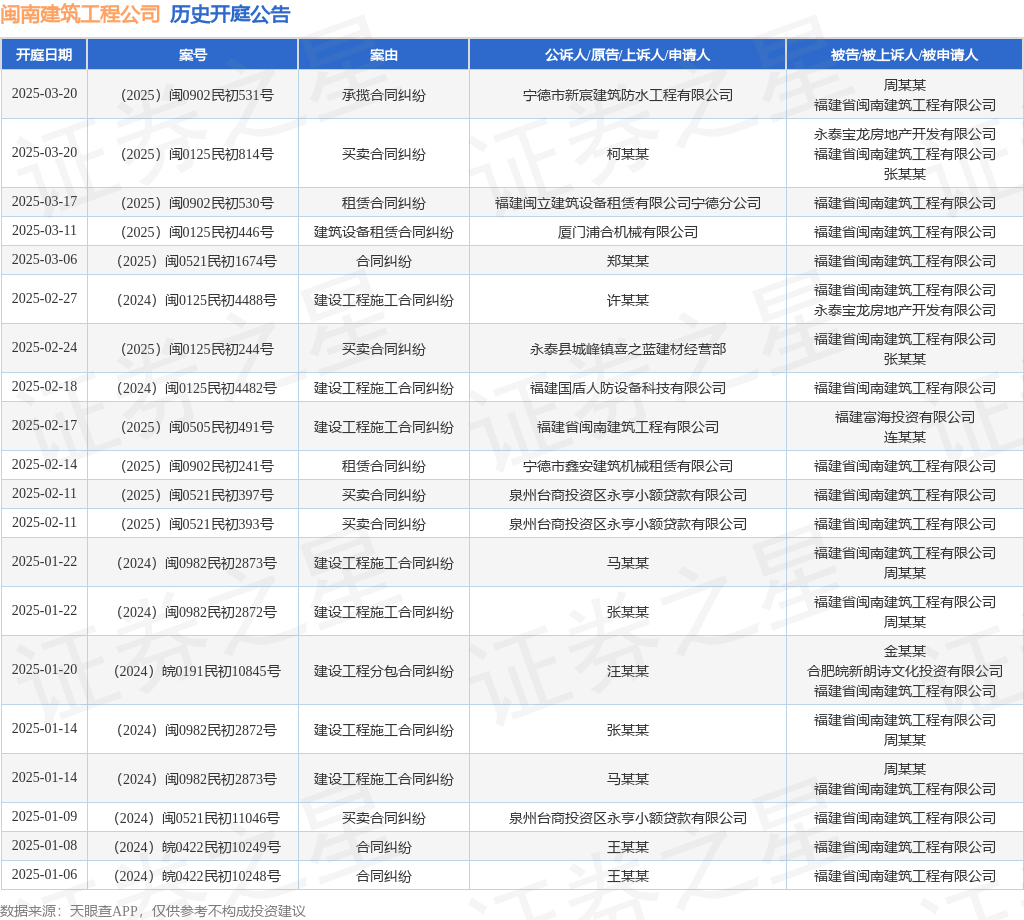Select the 案号 column header
The width and height of the screenshot is (1024, 920).
pos(193,55)
